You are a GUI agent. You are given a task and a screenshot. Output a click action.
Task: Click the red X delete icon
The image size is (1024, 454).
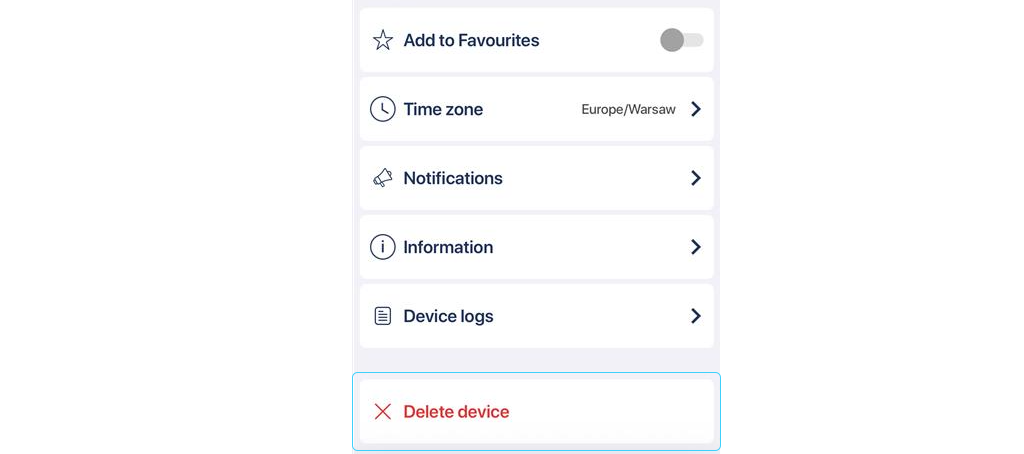pyautogui.click(x=383, y=412)
